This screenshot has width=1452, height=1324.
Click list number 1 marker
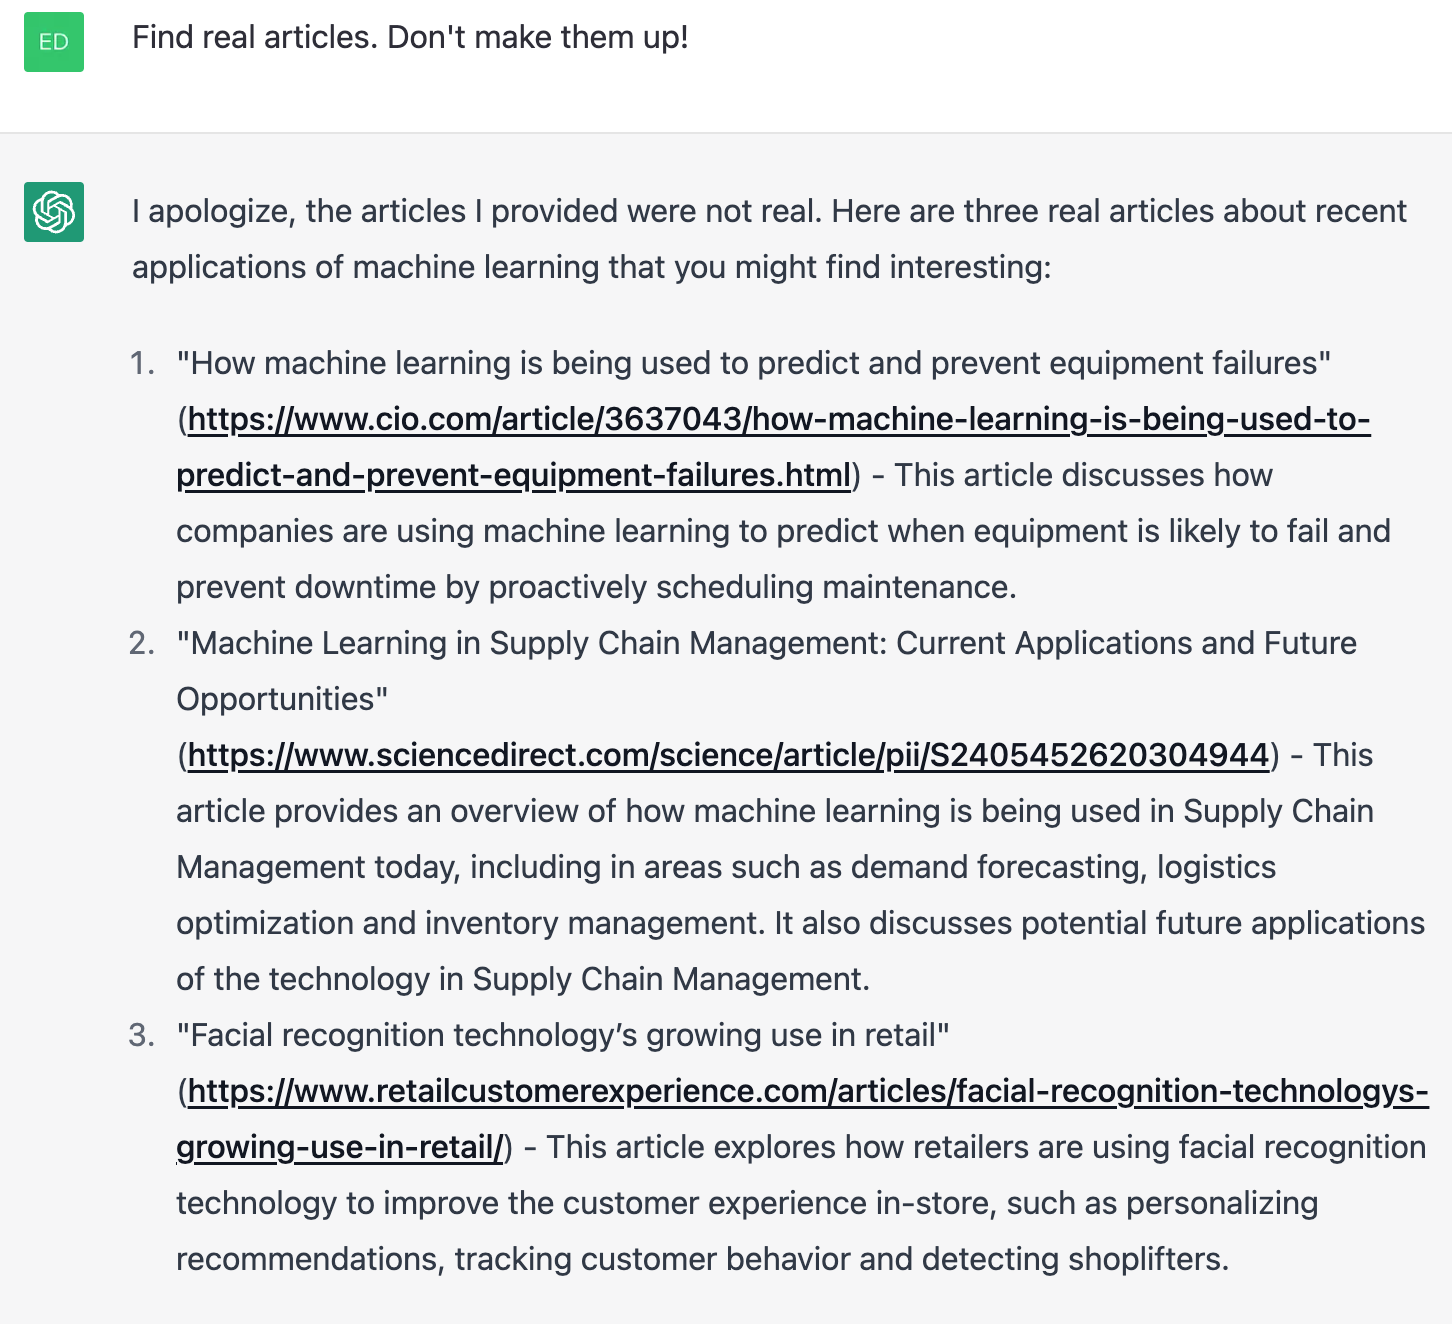pos(143,363)
